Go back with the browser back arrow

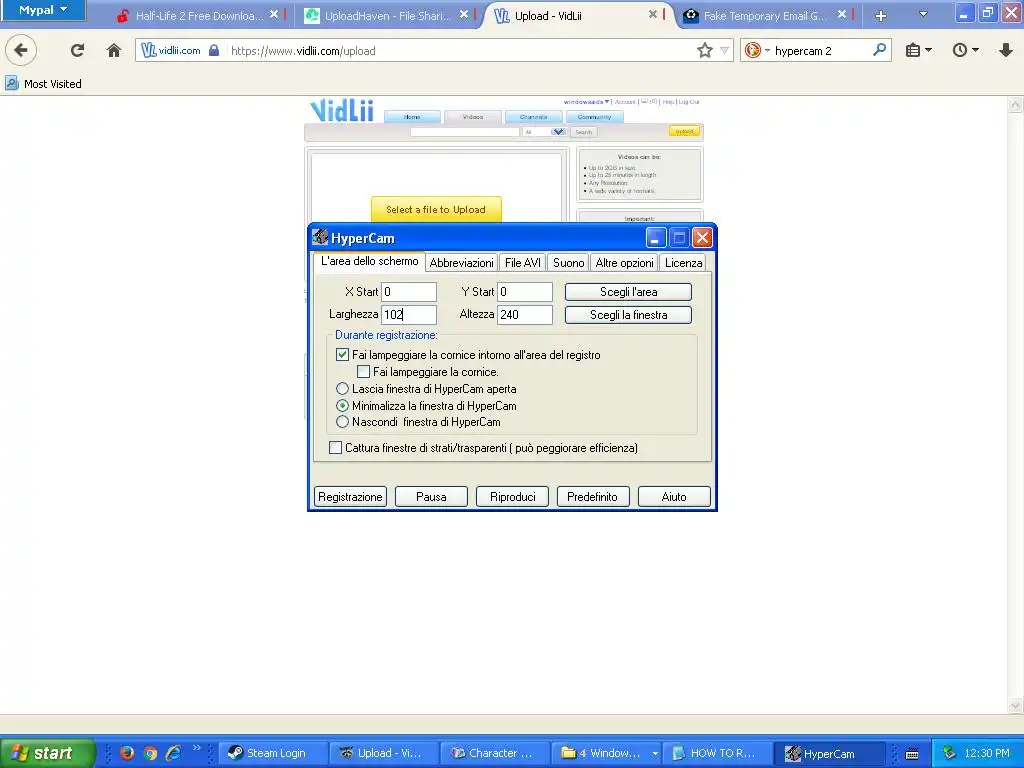21,50
